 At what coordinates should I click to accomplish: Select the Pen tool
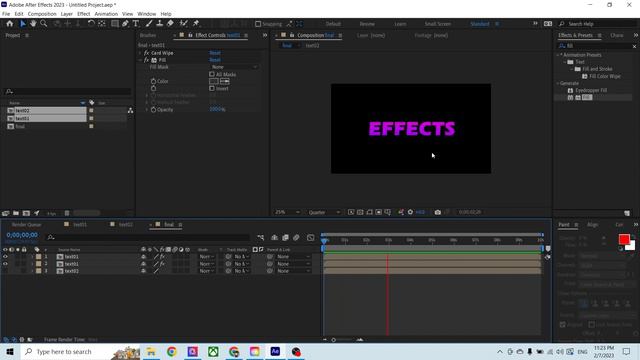click(x=125, y=24)
